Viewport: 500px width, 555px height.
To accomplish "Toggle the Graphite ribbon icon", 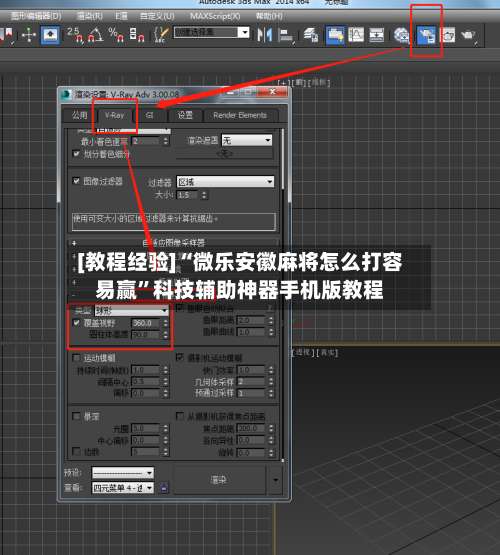I will coord(335,35).
